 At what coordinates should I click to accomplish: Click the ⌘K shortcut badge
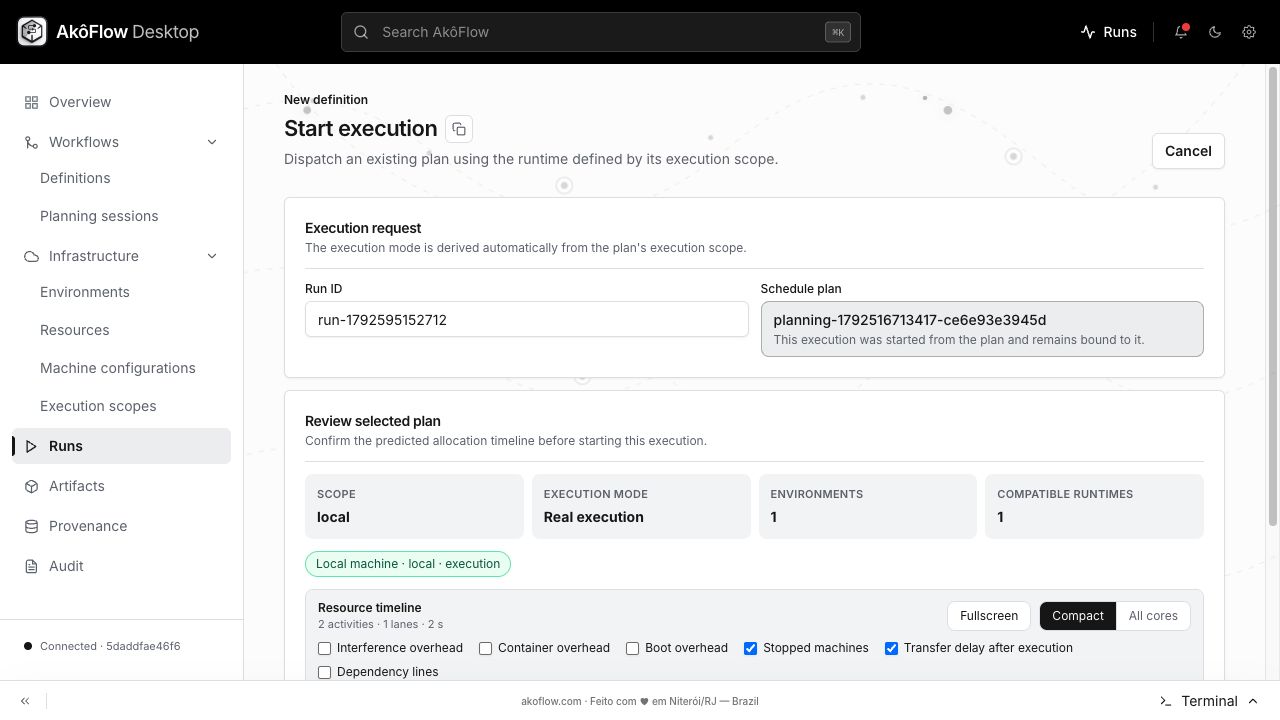[837, 32]
